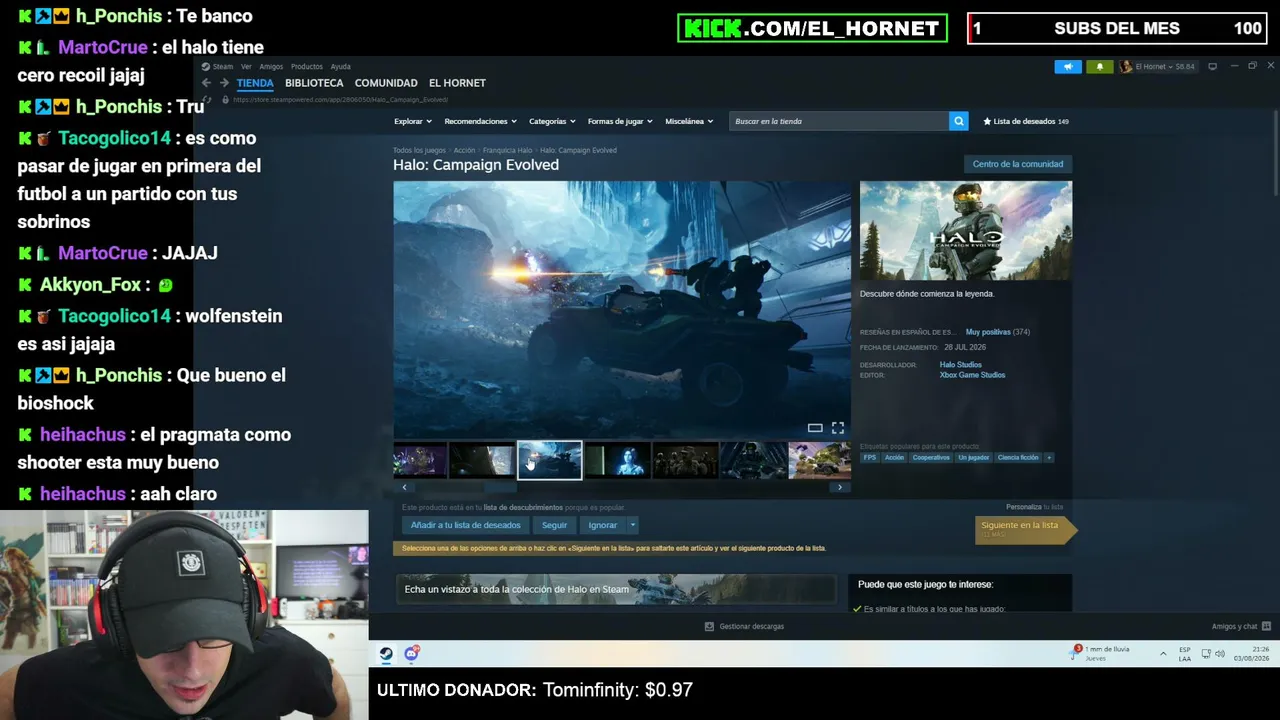Switch to the BIBLIOTECA tab
The width and height of the screenshot is (1280, 720).
[314, 83]
